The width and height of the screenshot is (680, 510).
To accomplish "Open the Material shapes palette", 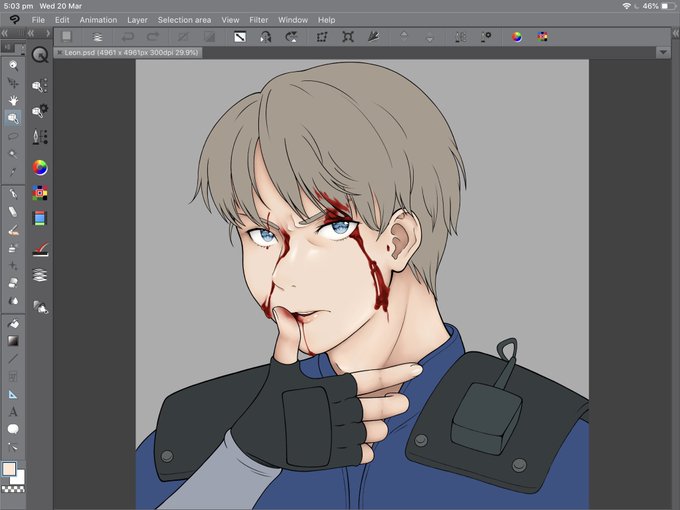I will click(40, 307).
